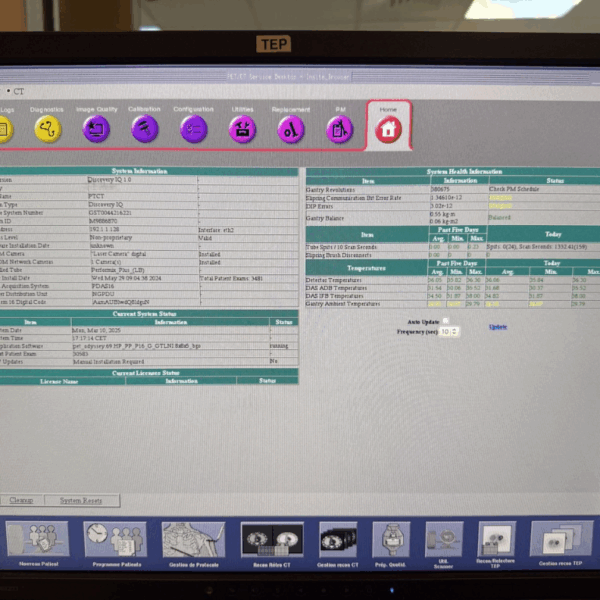Click the Gantry Revolutions row label
This screenshot has height=600, width=600.
tap(330, 190)
